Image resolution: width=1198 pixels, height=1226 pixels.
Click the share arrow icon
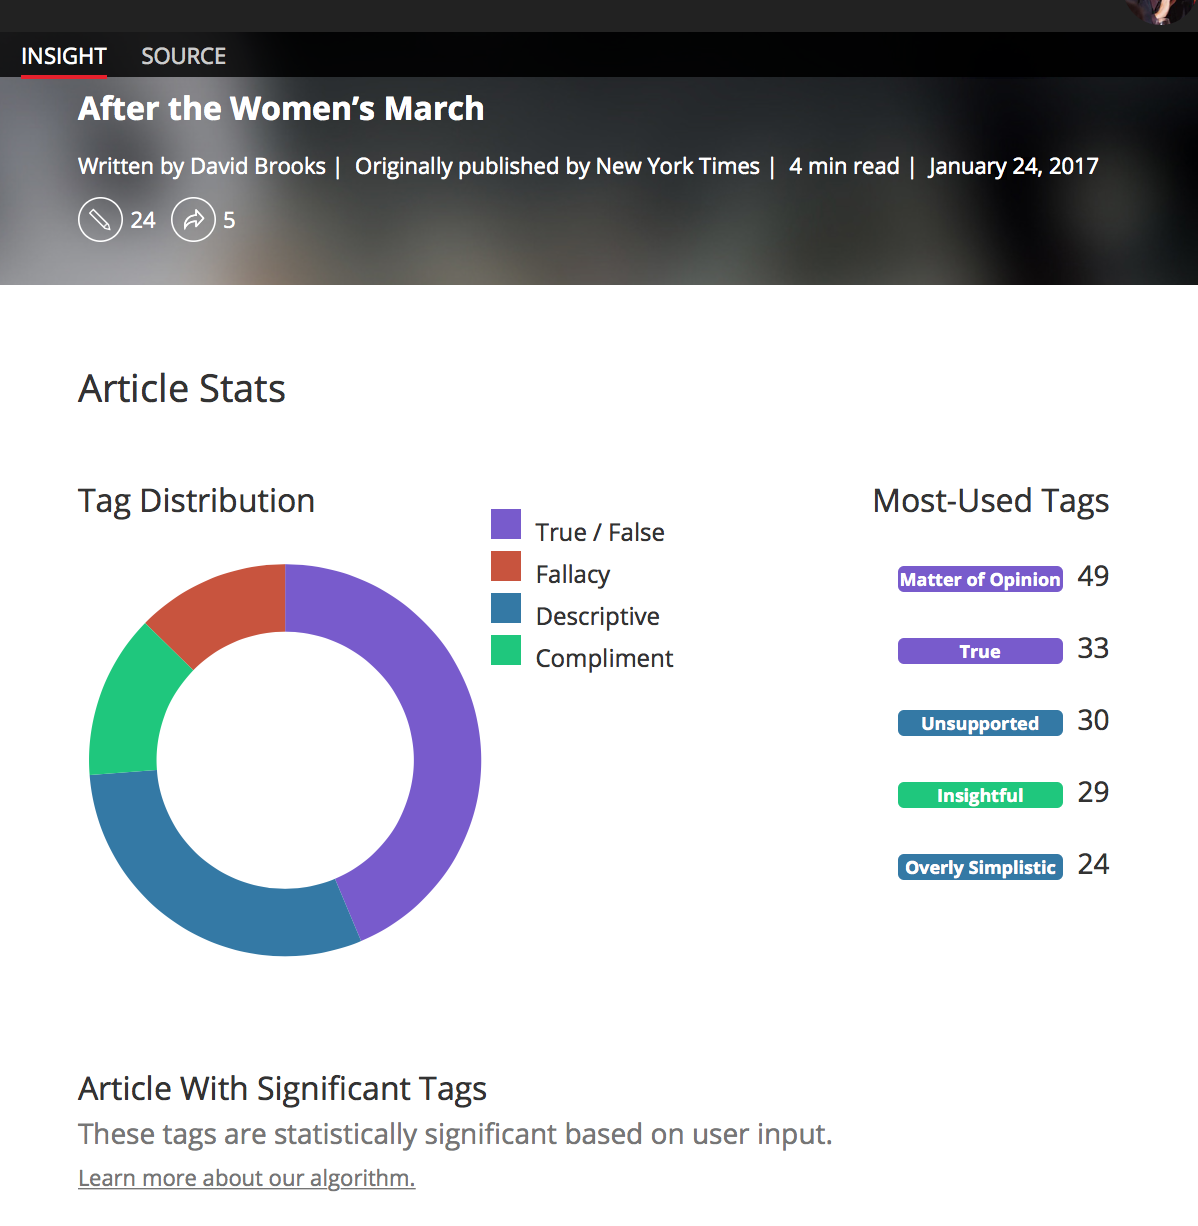pyautogui.click(x=193, y=220)
